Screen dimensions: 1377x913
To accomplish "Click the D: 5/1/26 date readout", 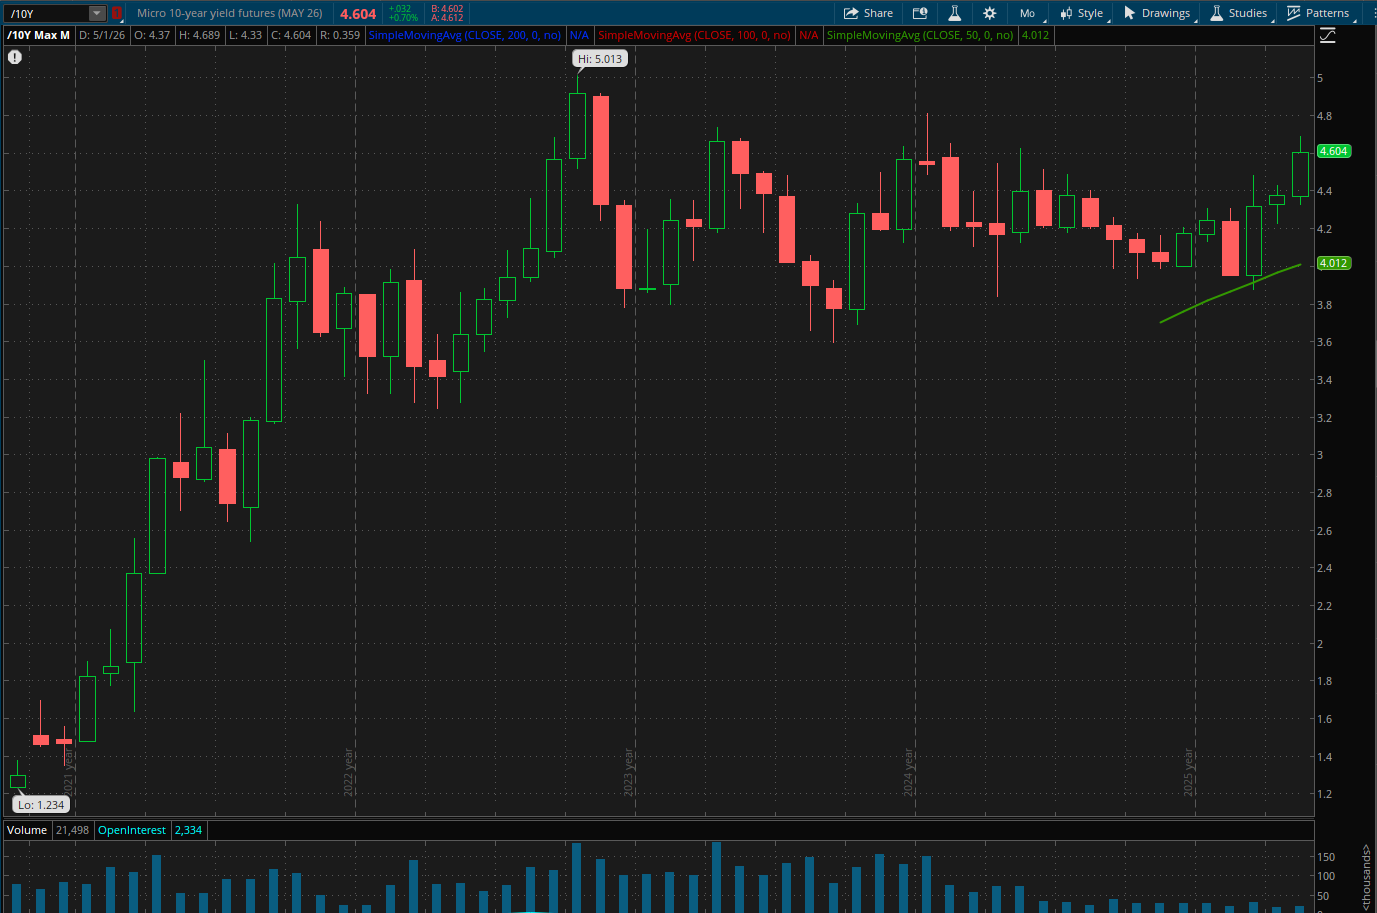I will [x=102, y=35].
